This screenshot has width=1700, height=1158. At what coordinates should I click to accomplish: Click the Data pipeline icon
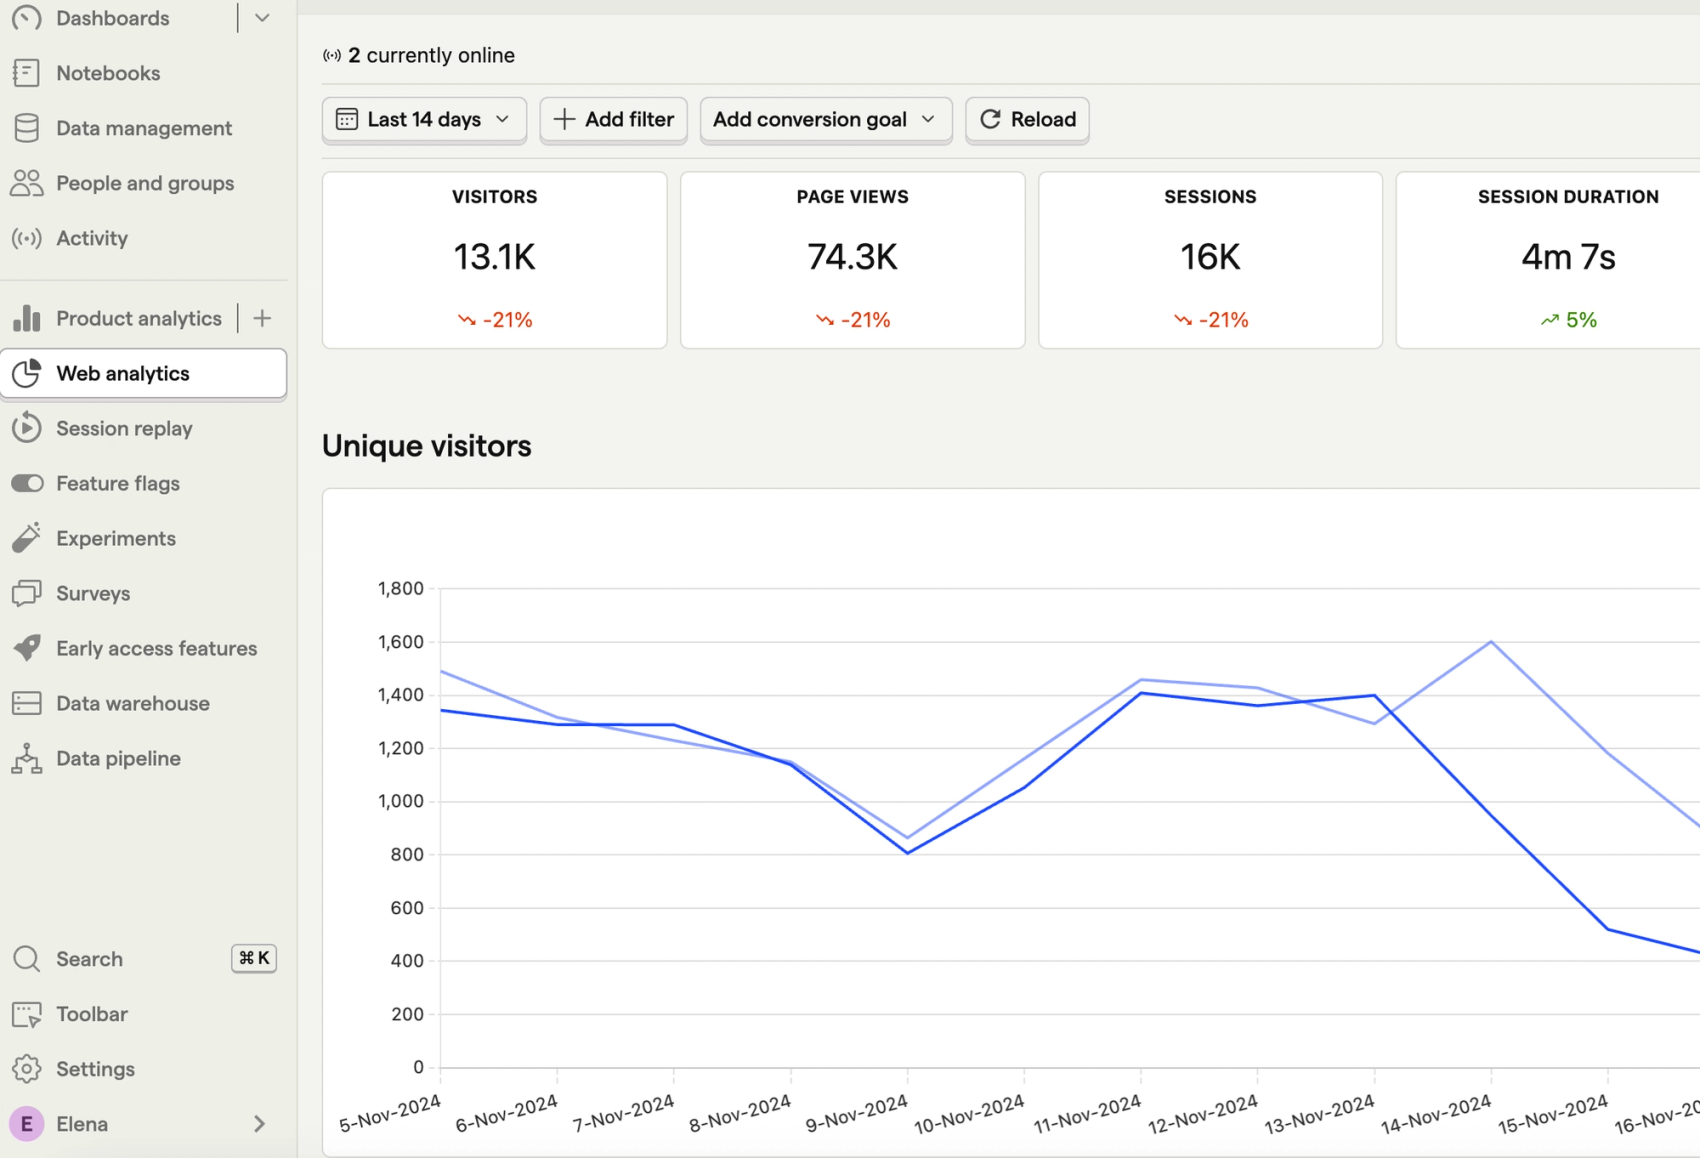tap(27, 758)
